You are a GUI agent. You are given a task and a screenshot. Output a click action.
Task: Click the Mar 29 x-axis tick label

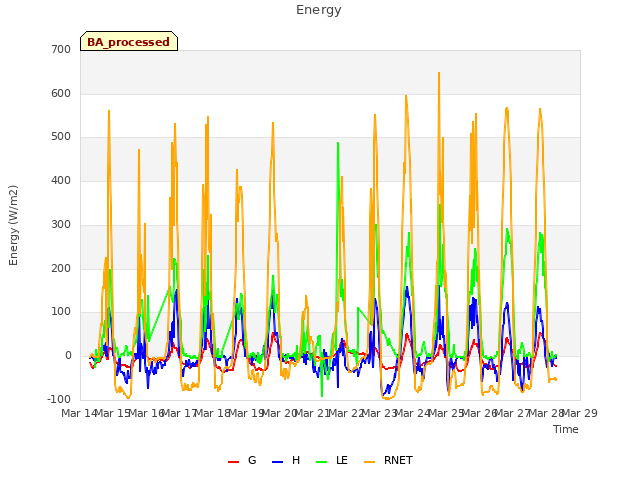coord(580,413)
